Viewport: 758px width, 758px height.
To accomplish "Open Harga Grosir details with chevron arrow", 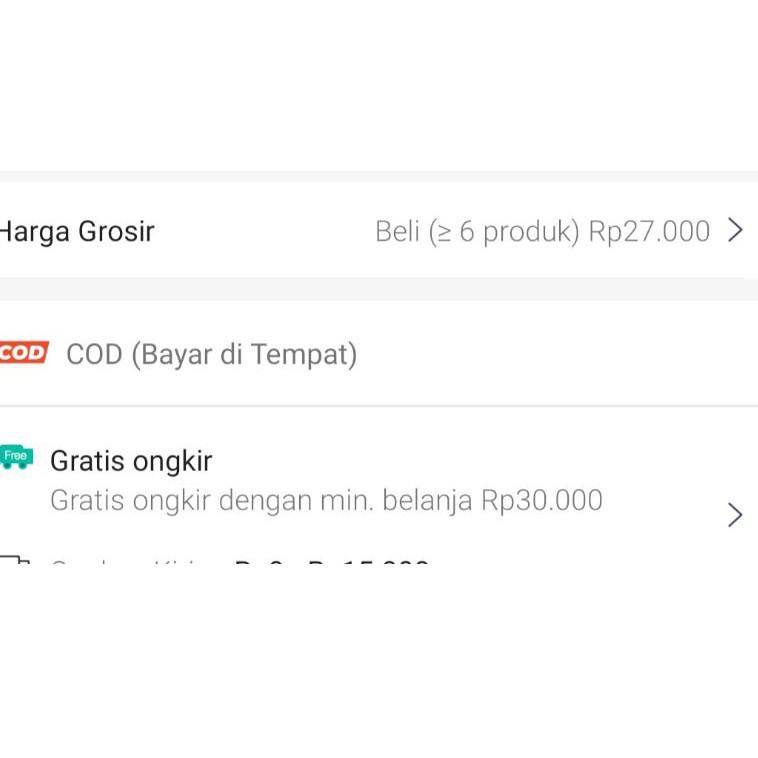I will point(735,230).
